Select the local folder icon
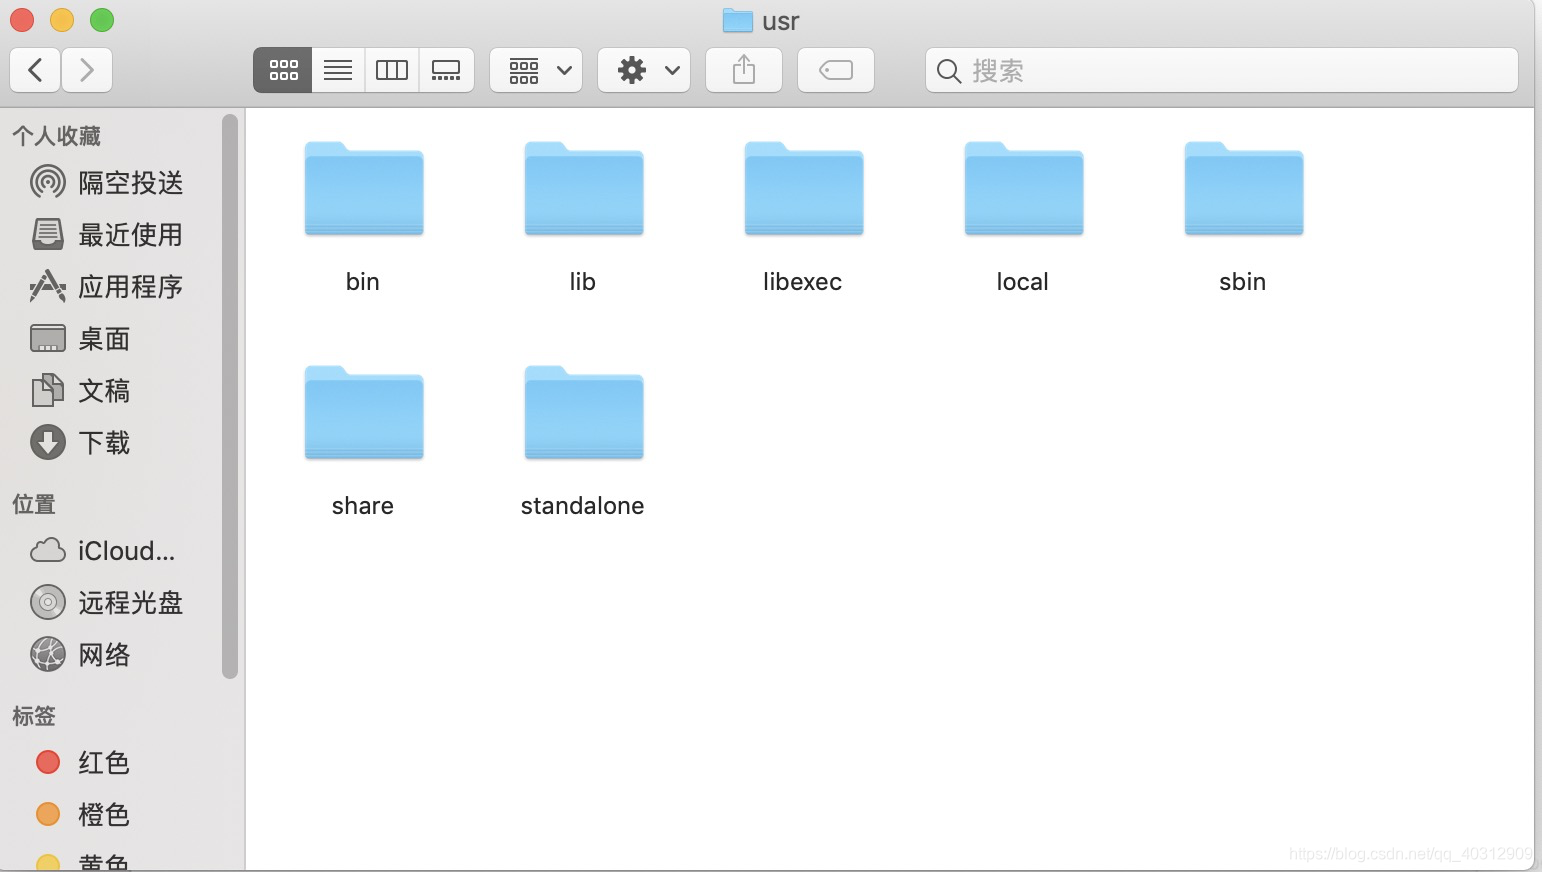Image resolution: width=1542 pixels, height=872 pixels. pyautogui.click(x=1024, y=189)
